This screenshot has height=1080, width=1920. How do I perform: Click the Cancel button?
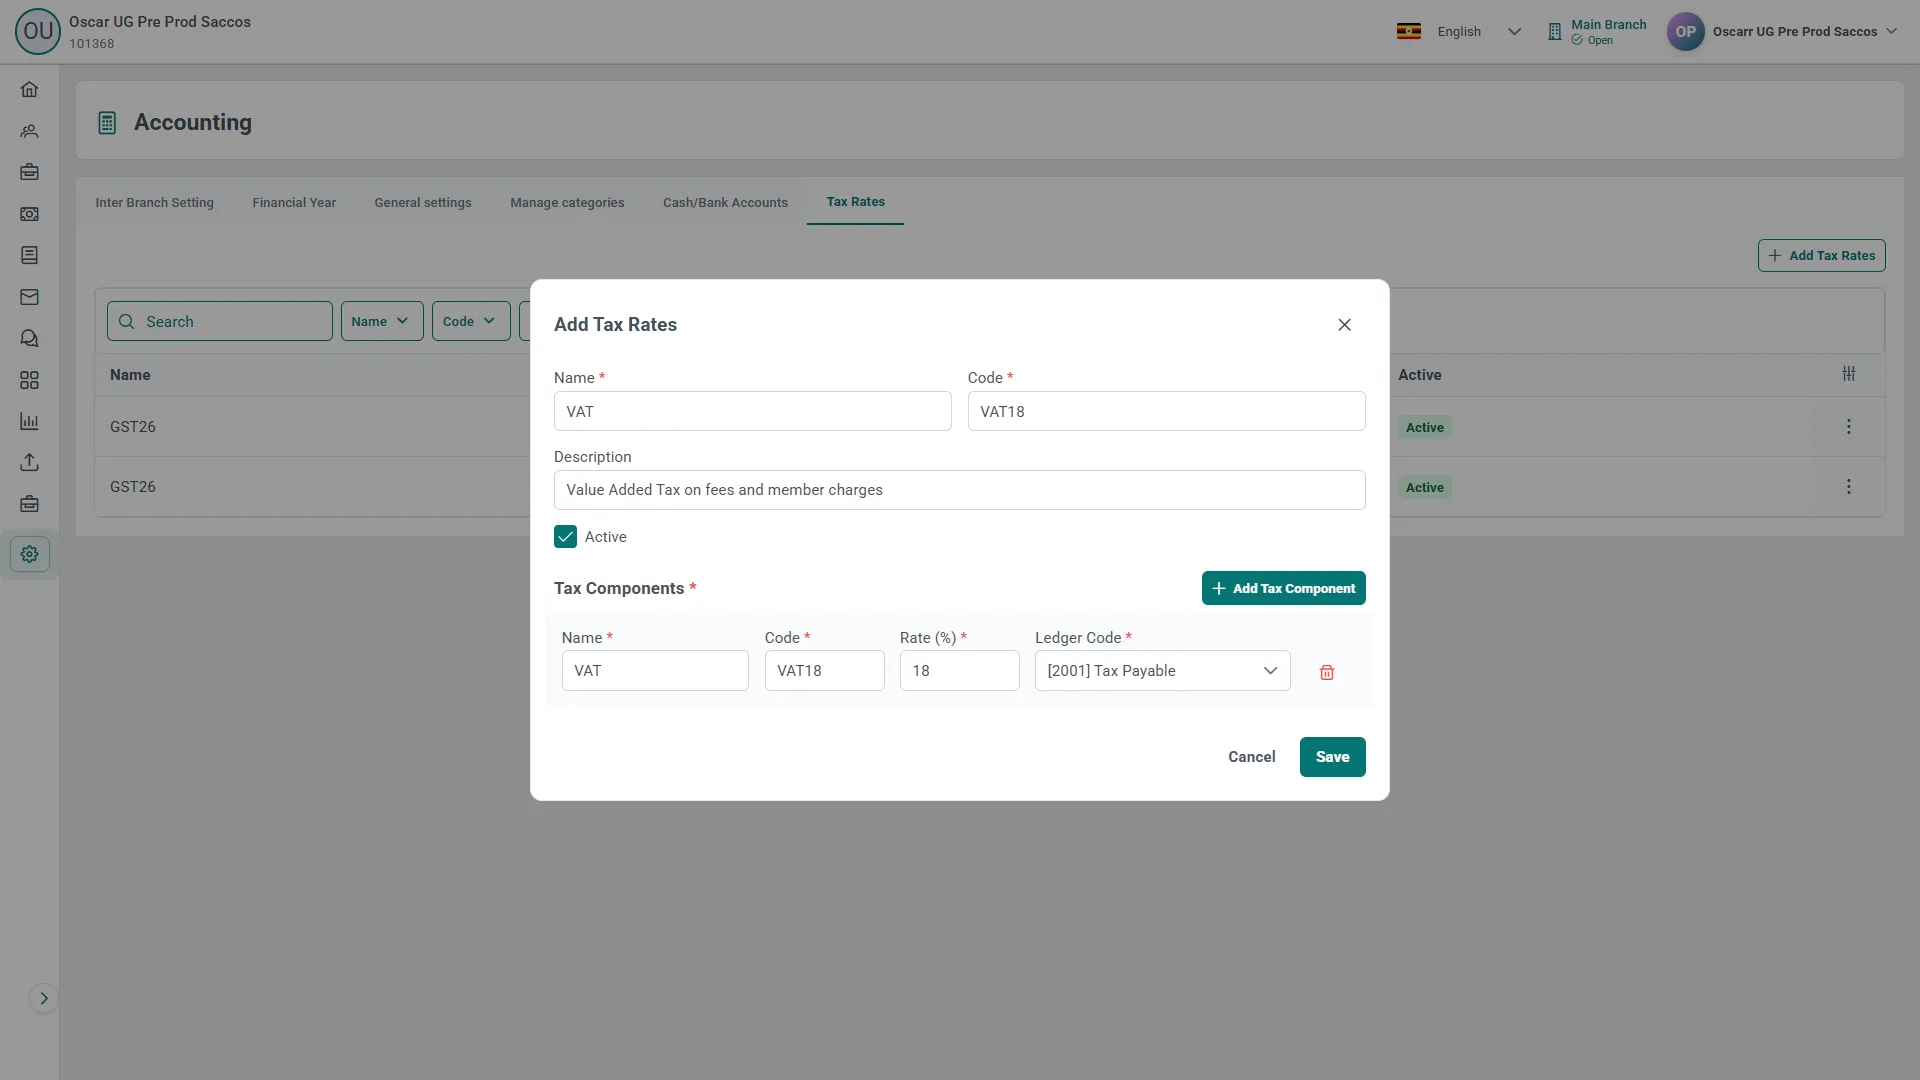(x=1251, y=757)
